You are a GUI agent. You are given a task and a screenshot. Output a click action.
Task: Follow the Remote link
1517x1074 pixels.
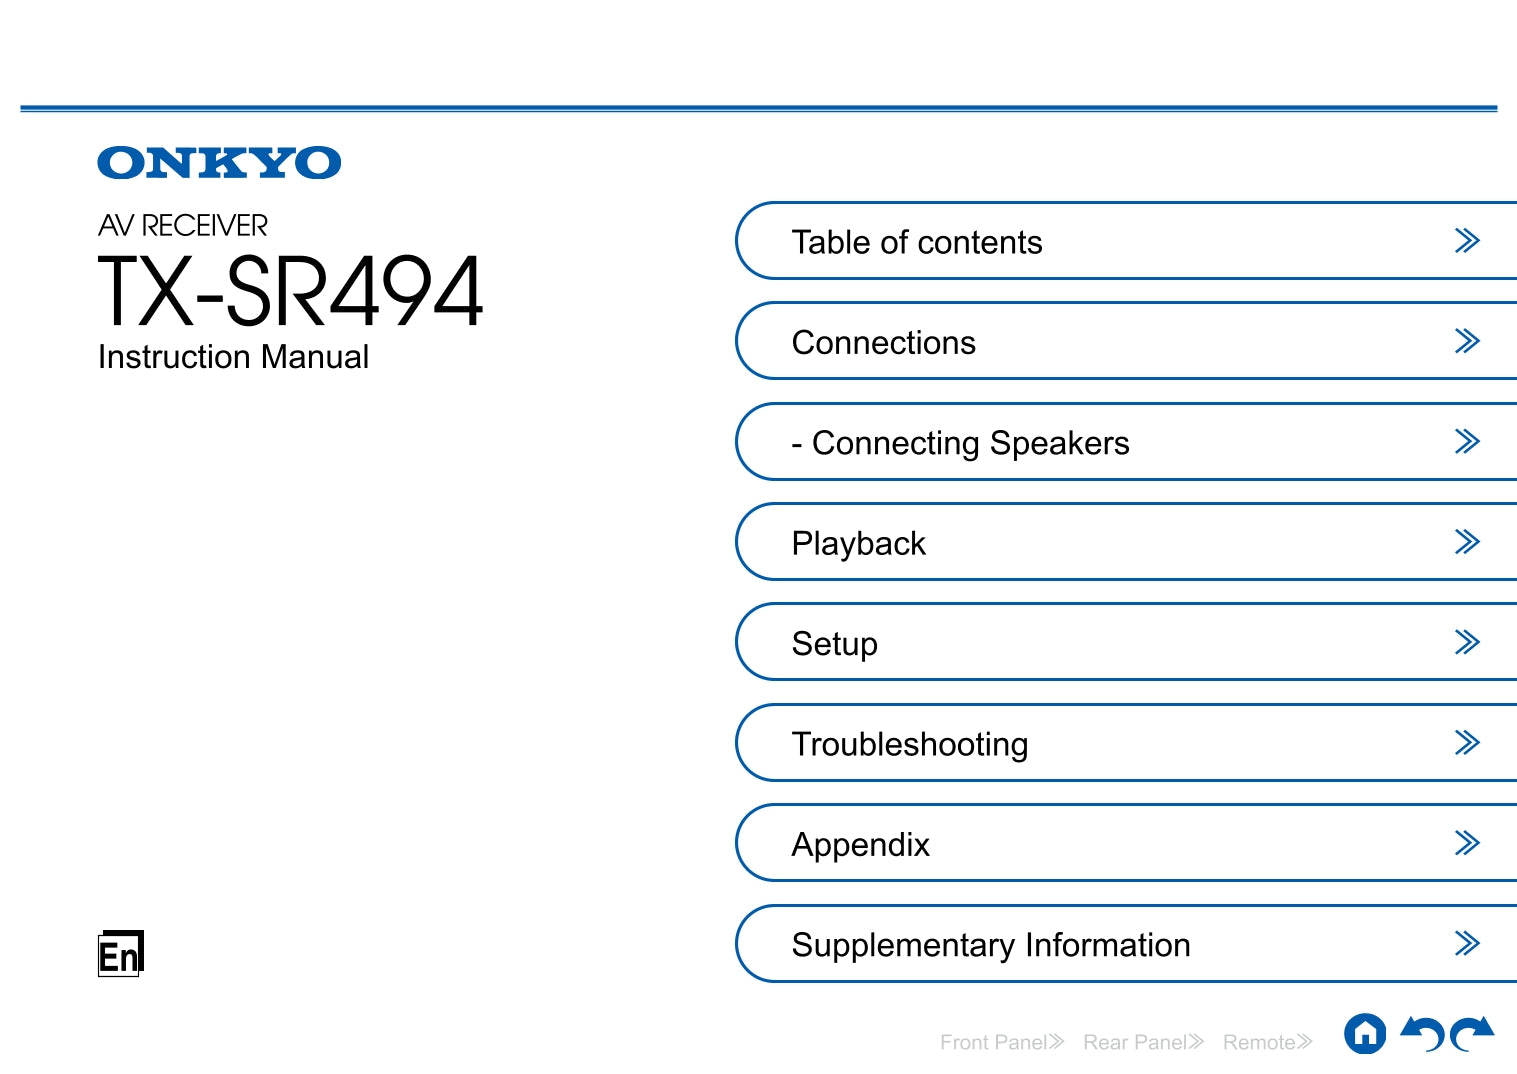point(1266,1042)
